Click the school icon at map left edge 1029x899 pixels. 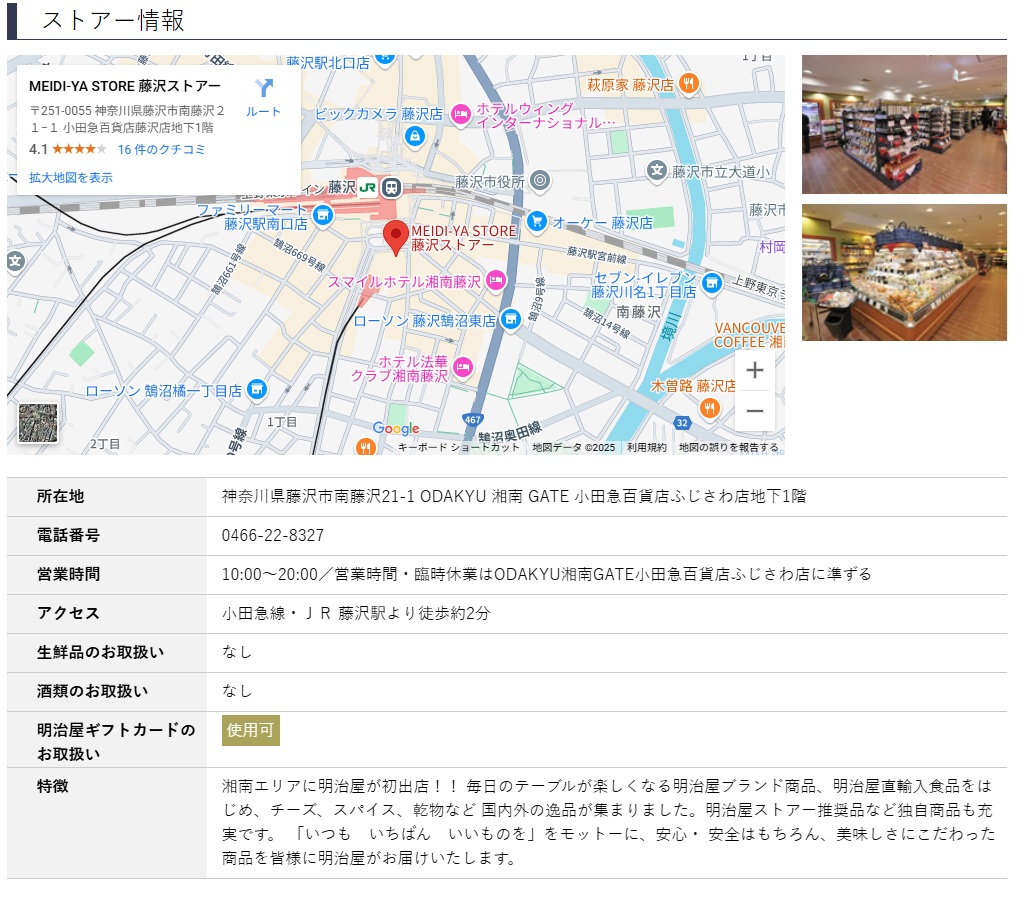point(16,261)
